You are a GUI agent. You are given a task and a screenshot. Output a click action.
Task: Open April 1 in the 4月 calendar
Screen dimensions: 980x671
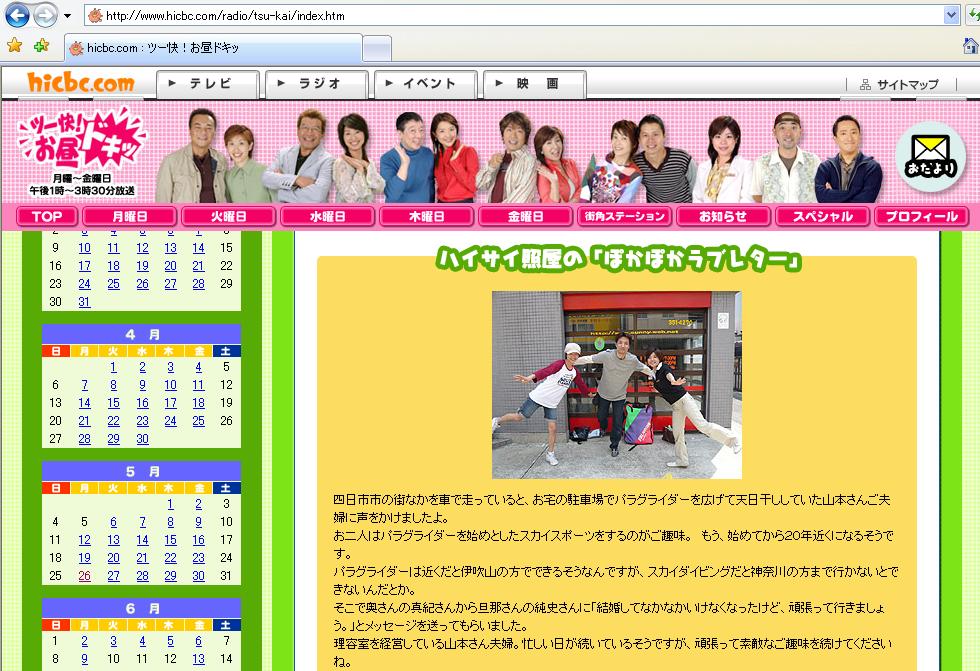[113, 367]
